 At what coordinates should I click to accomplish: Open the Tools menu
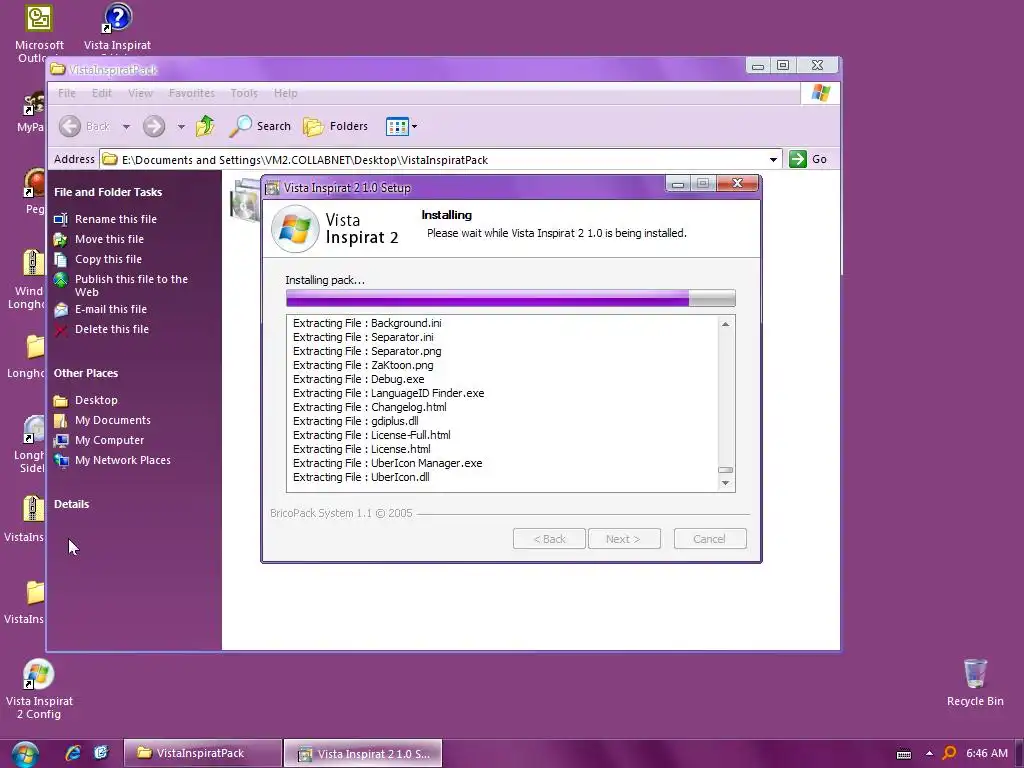coord(244,93)
